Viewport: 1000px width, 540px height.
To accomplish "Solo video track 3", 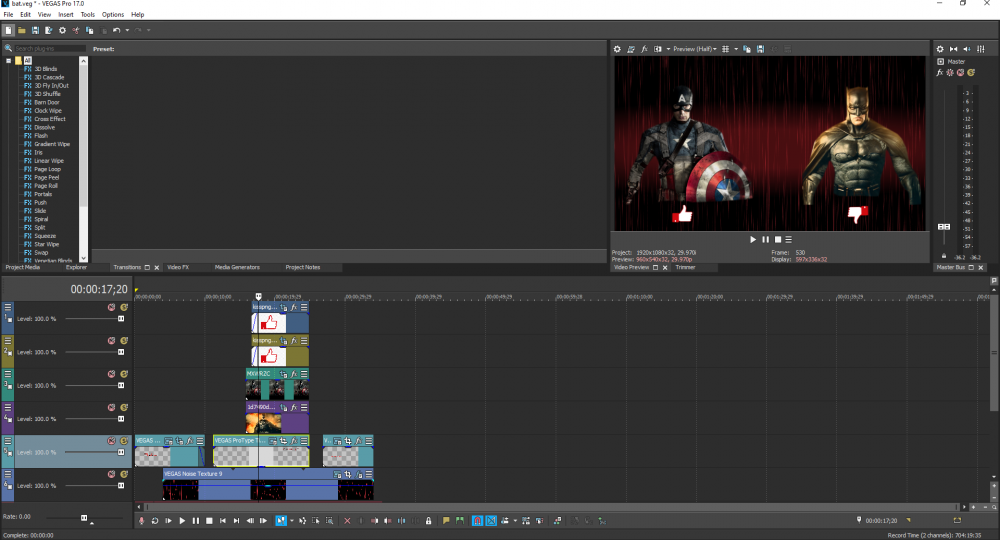I will coord(124,373).
